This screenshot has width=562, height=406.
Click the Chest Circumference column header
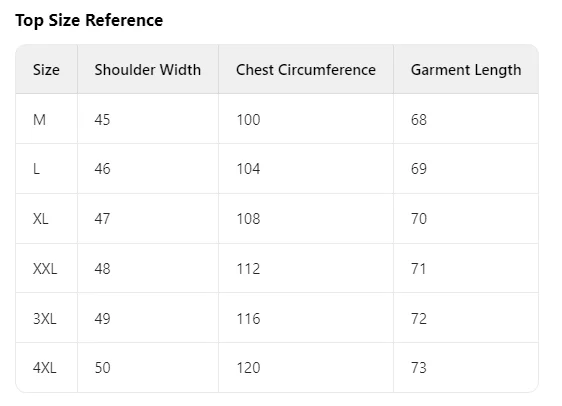point(306,70)
